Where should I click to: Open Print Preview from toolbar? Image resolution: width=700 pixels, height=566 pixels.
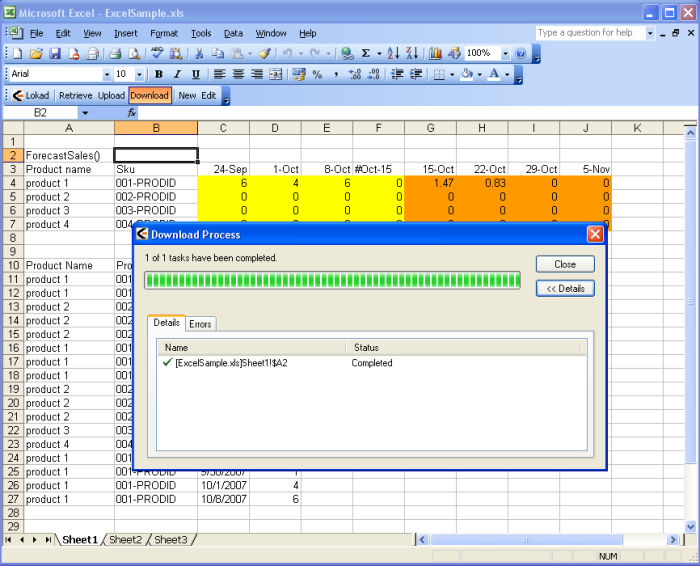tap(134, 54)
